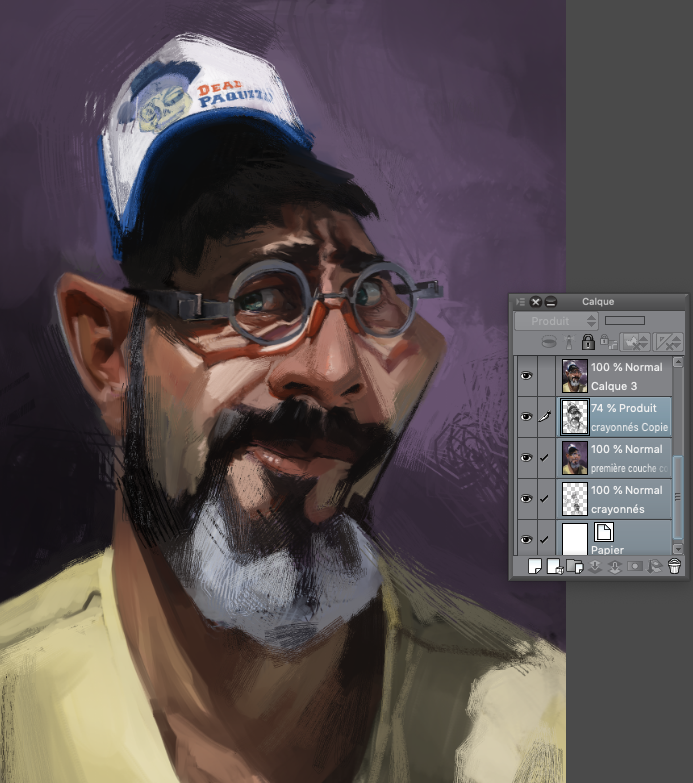Open the Produit blending mode dropdown
Viewport: 693px width, 783px height.
click(556, 321)
